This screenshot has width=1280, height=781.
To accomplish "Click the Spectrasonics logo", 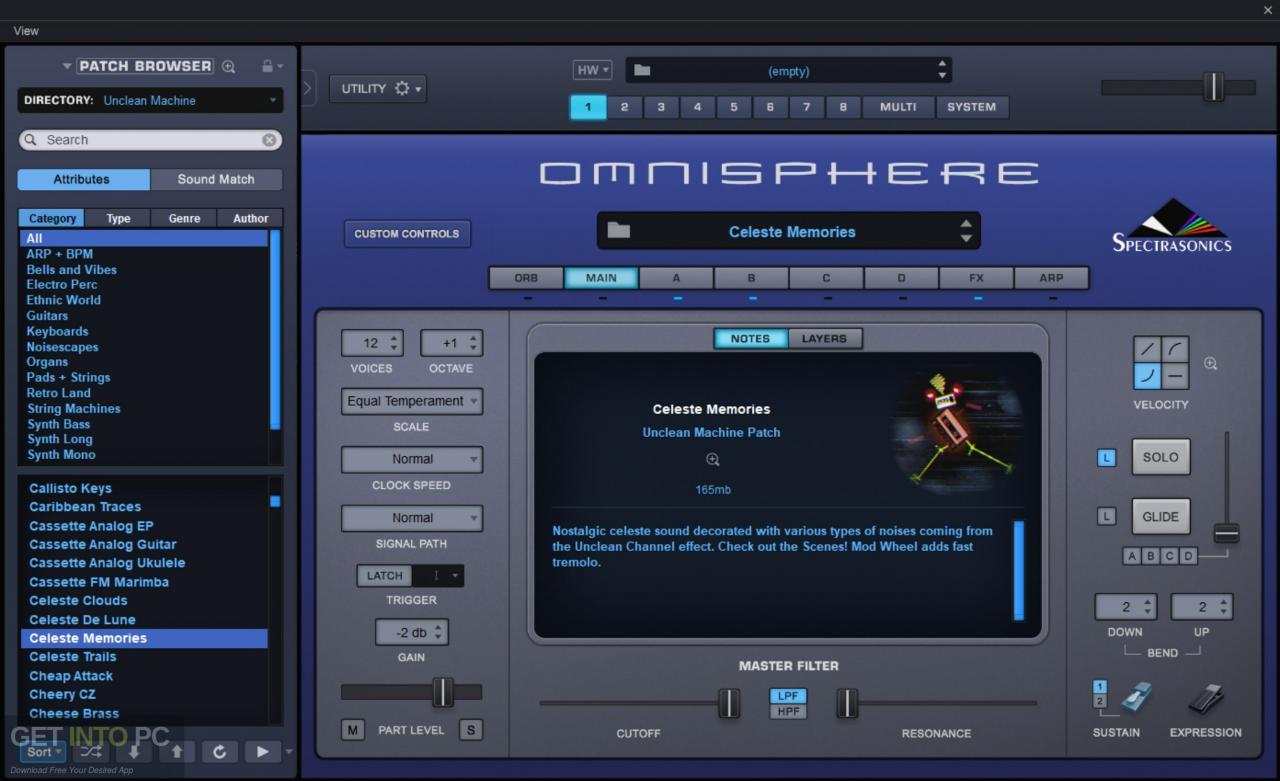I will coord(1172,227).
